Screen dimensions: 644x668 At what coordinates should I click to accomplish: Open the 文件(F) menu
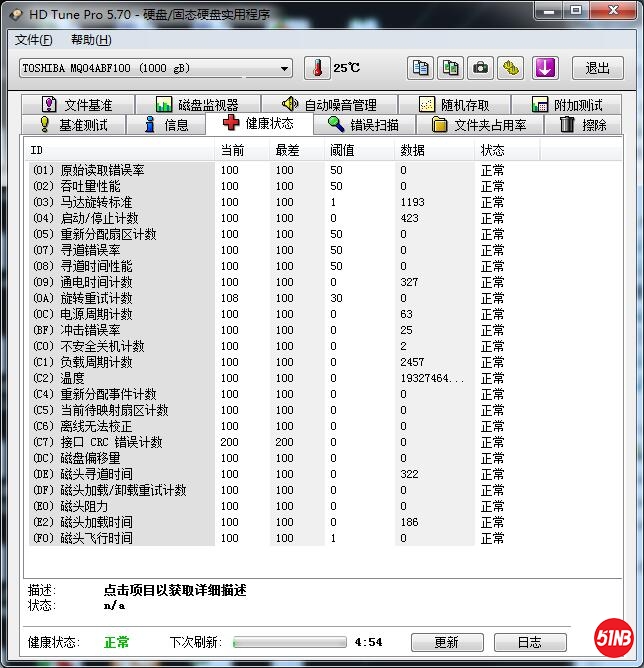click(x=34, y=40)
